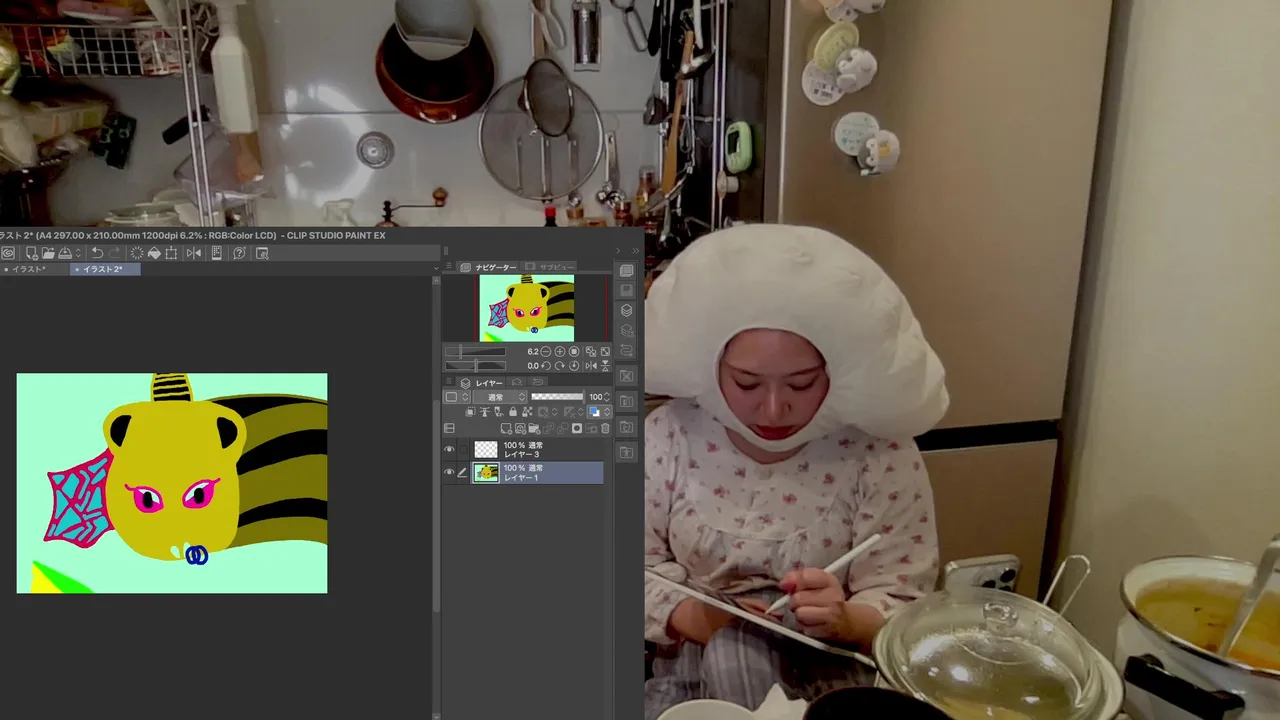
Task: Open CLIP STUDIO support question icon
Action: click(239, 253)
